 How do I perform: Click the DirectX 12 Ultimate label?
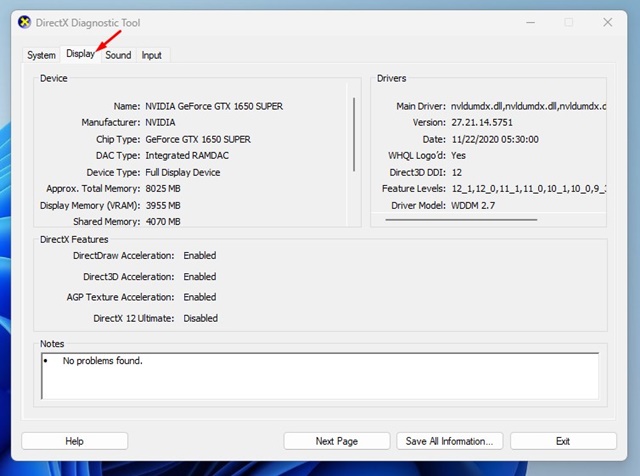pyautogui.click(x=134, y=318)
